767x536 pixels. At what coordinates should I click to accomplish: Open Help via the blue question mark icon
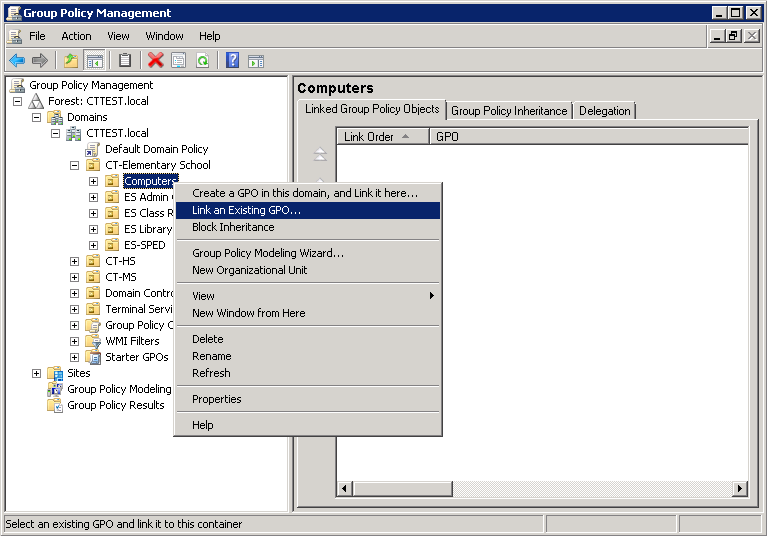232,60
